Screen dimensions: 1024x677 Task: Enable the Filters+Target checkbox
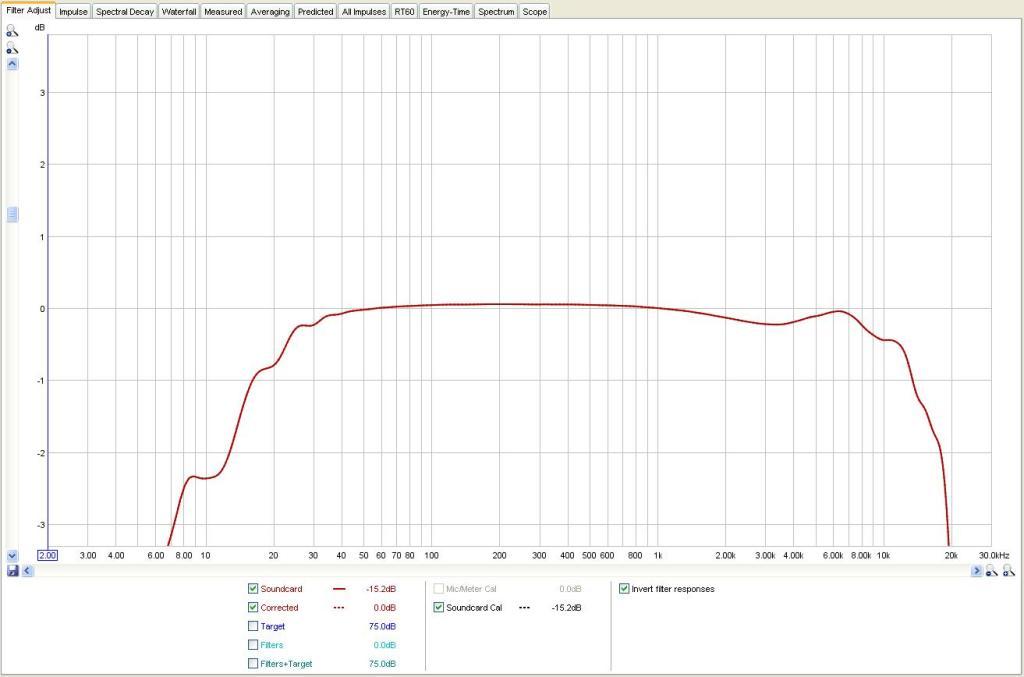253,663
